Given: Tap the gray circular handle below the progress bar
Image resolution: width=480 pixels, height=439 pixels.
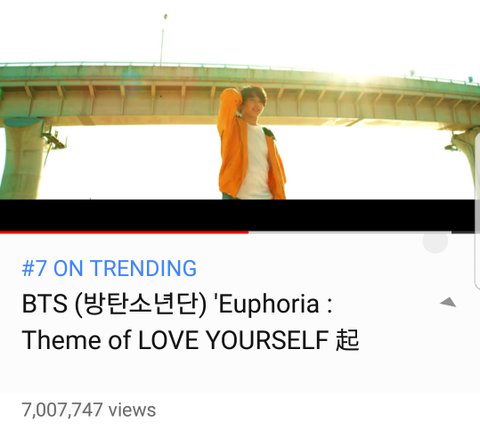Looking at the screenshot, I should [435, 241].
